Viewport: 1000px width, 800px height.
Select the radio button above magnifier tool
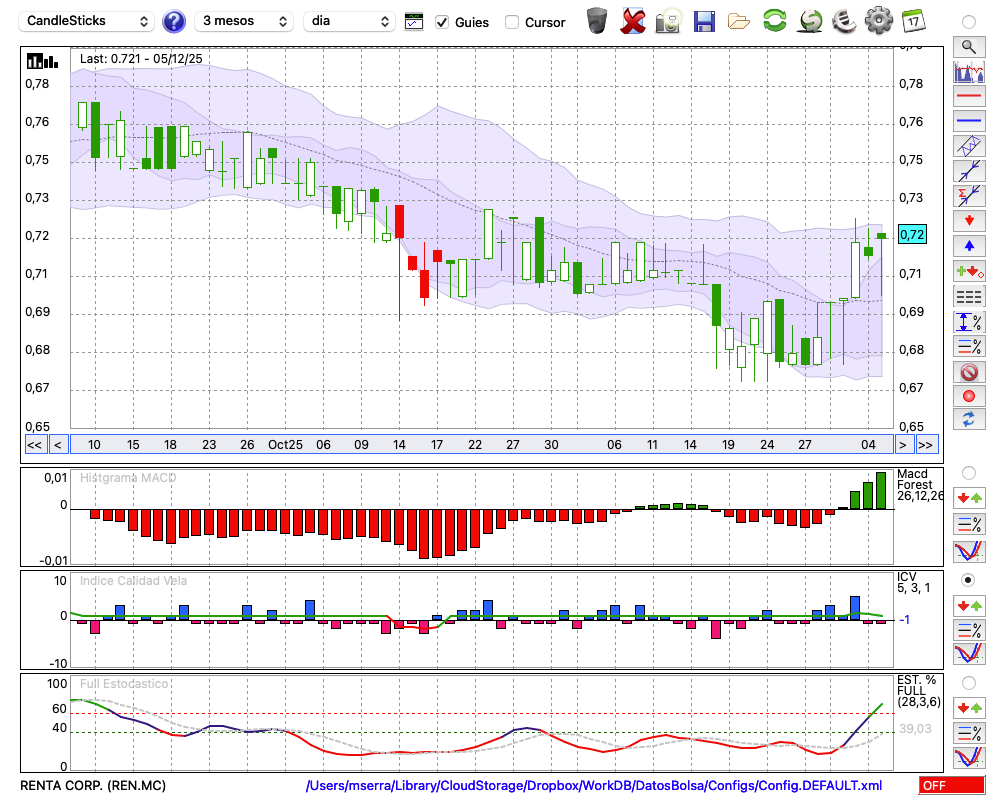pyautogui.click(x=969, y=22)
